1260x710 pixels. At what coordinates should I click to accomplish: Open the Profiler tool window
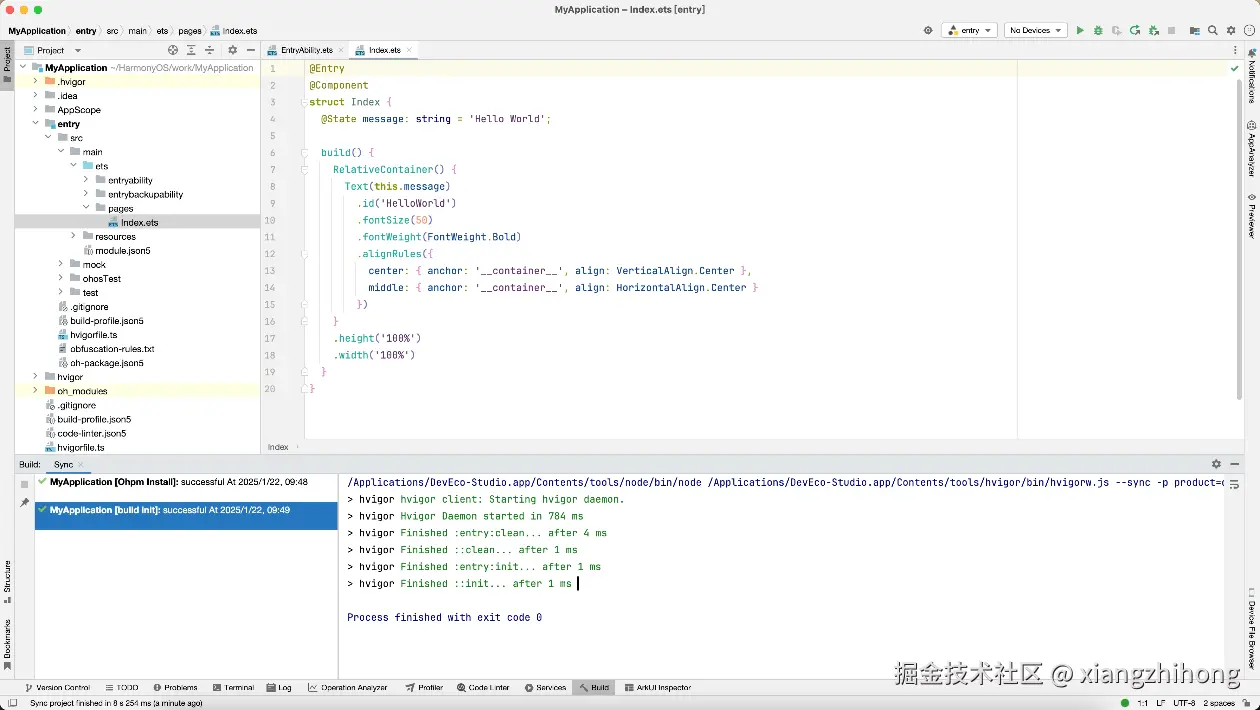pyautogui.click(x=424, y=688)
